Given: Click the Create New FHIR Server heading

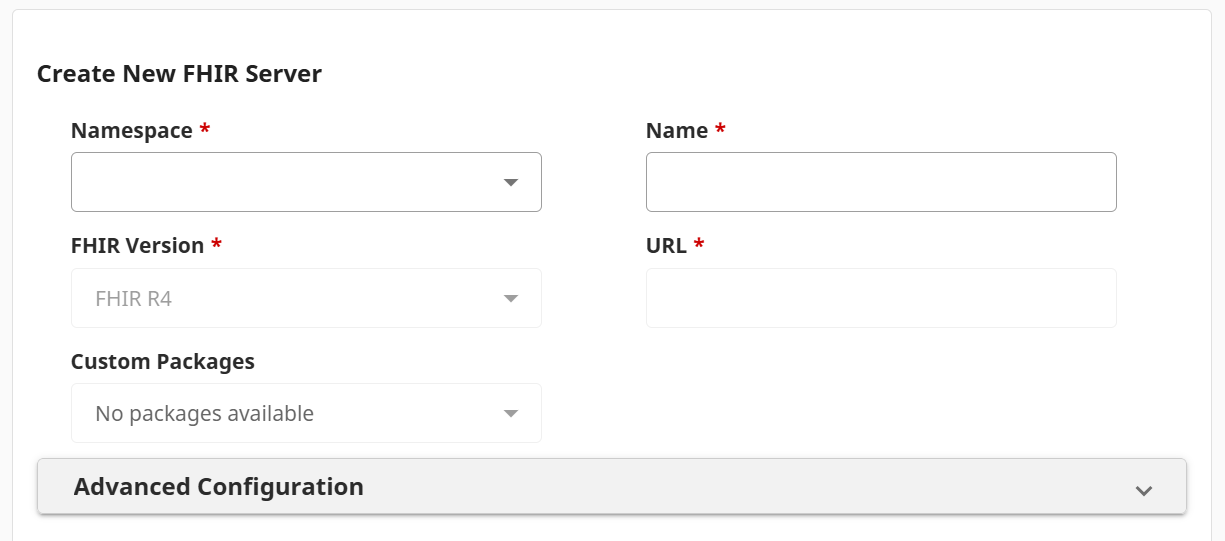Looking at the screenshot, I should pyautogui.click(x=179, y=74).
